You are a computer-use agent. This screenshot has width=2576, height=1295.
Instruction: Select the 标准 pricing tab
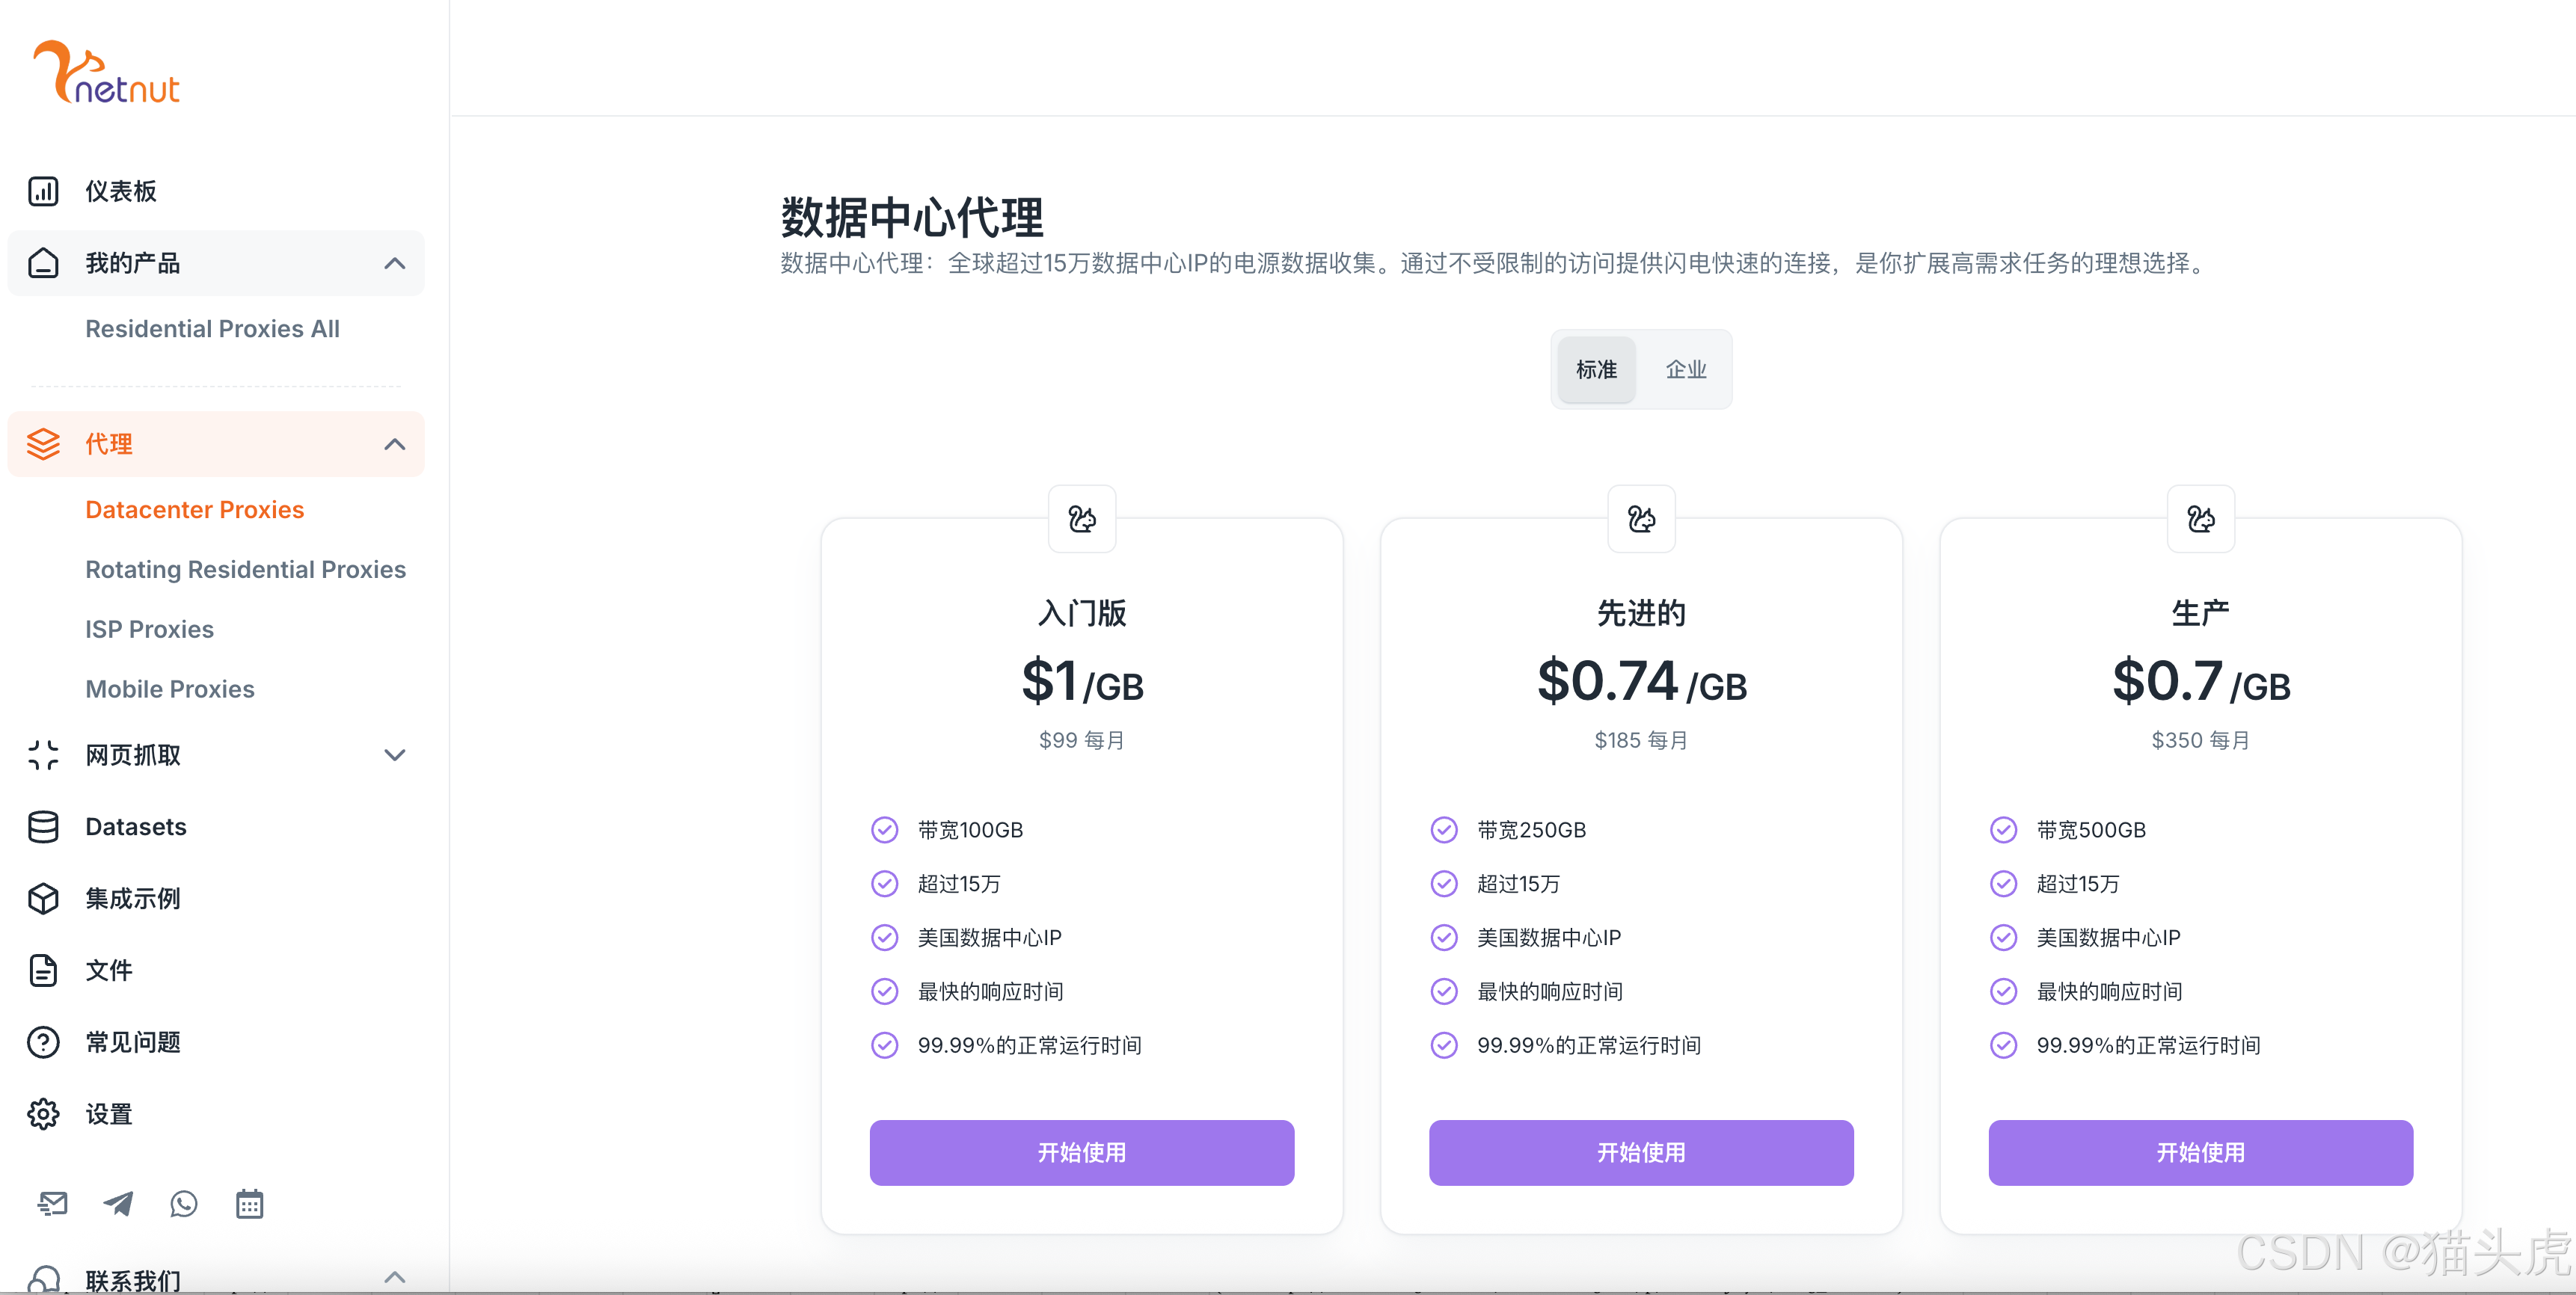click(x=1596, y=369)
